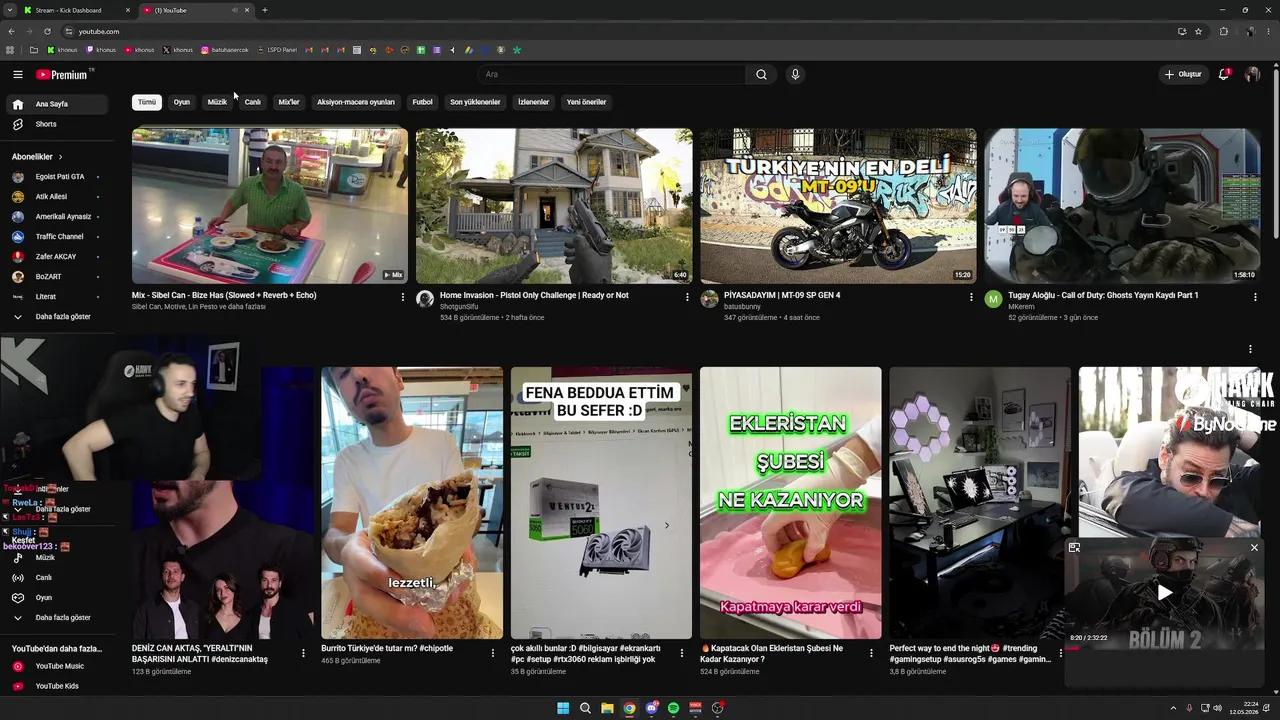This screenshot has width=1280, height=720.
Task: Open the MT-09 SP GEN 4 thumbnail
Action: coord(838,206)
